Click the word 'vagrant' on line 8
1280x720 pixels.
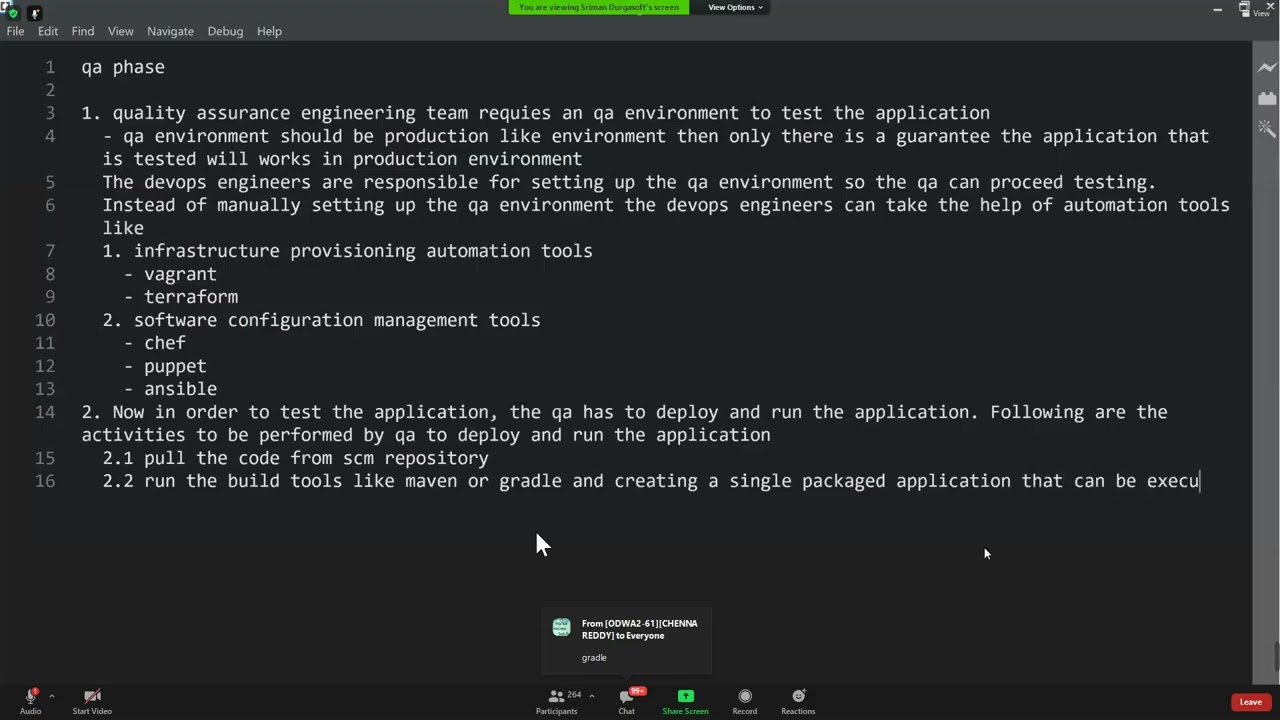pyautogui.click(x=180, y=274)
